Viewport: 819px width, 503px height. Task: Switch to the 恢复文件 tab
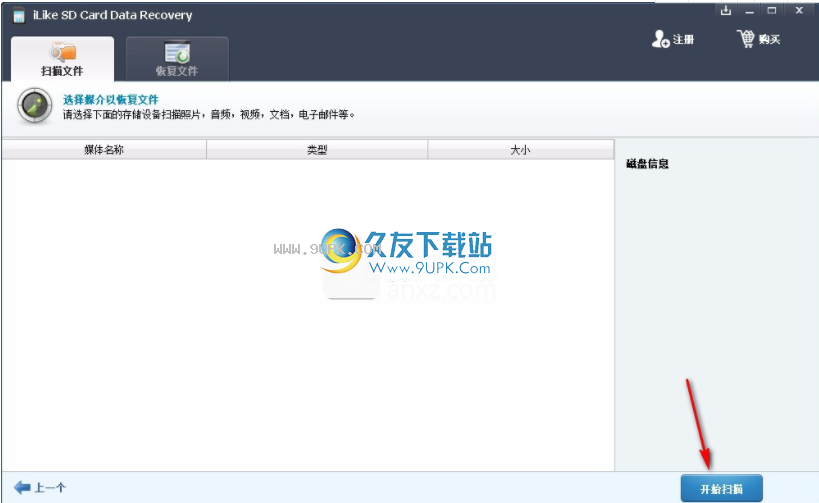click(177, 59)
